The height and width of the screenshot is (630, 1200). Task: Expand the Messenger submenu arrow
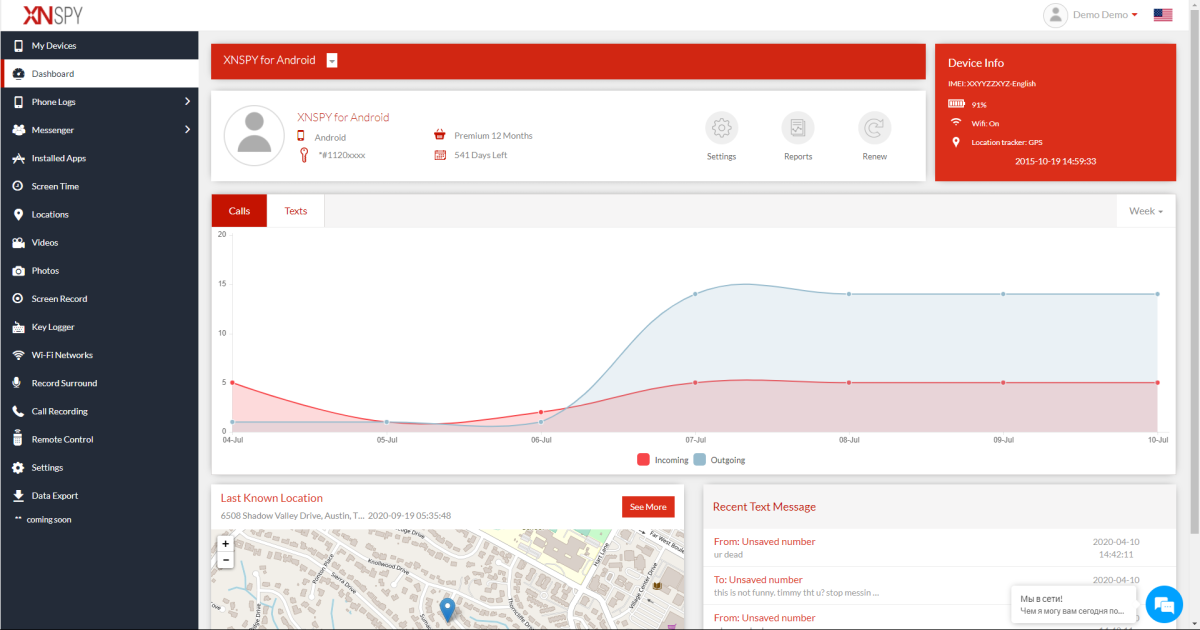(187, 130)
